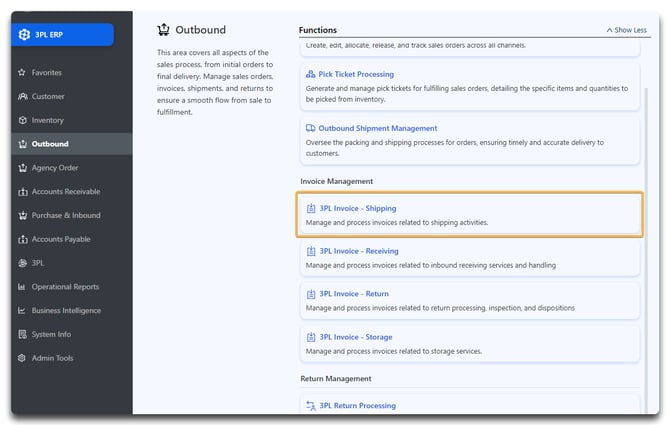
Task: Click the Admin Tools gear icon
Action: tap(22, 358)
